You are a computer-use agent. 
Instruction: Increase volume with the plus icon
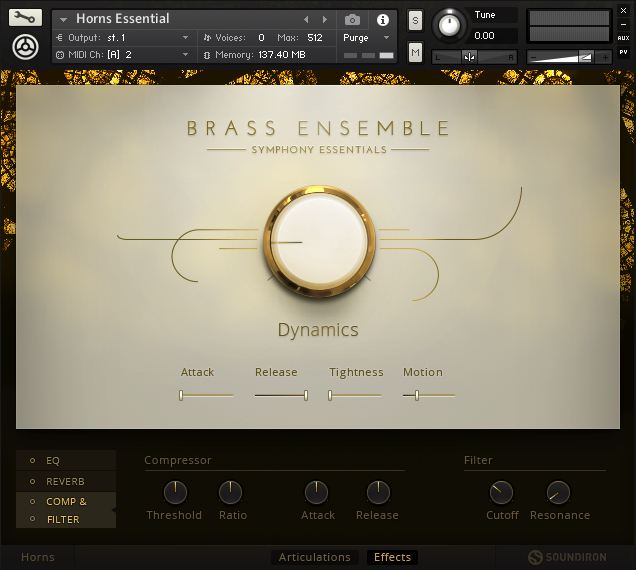[x=605, y=58]
